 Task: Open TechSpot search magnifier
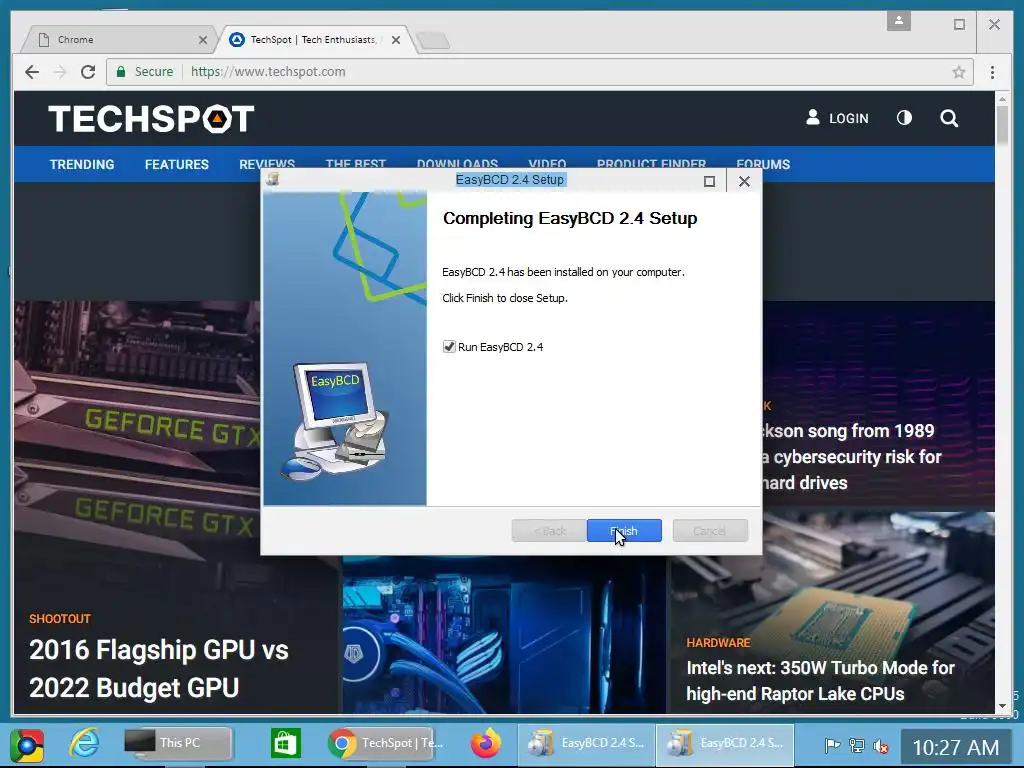pos(949,118)
